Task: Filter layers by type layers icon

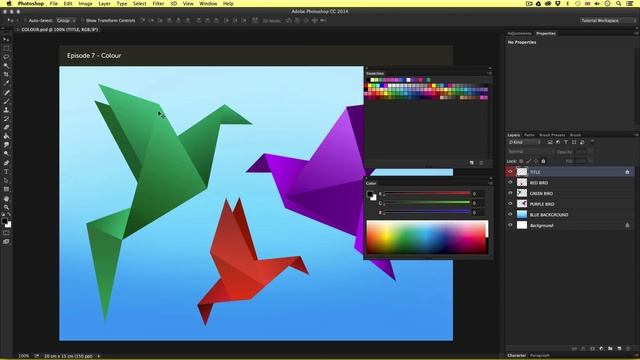Action: pos(566,142)
